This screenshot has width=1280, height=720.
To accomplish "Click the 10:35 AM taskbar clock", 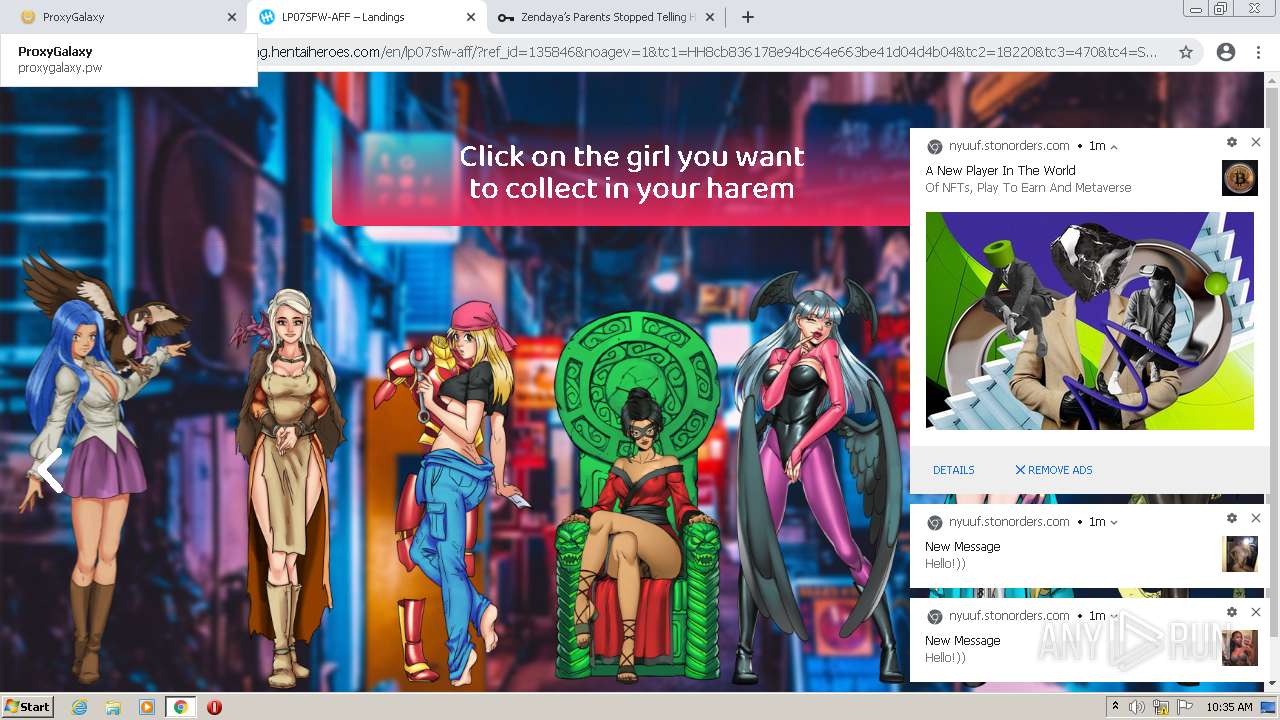I will (x=1229, y=707).
